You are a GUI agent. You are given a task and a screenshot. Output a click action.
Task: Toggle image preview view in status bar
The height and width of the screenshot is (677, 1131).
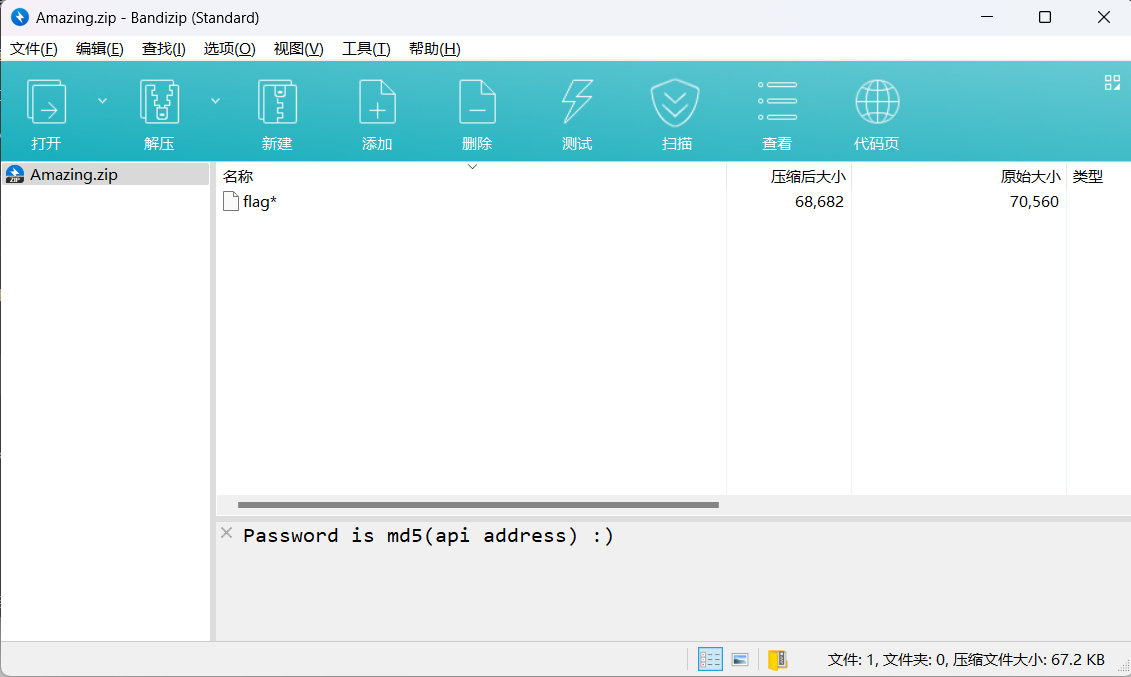(740, 659)
